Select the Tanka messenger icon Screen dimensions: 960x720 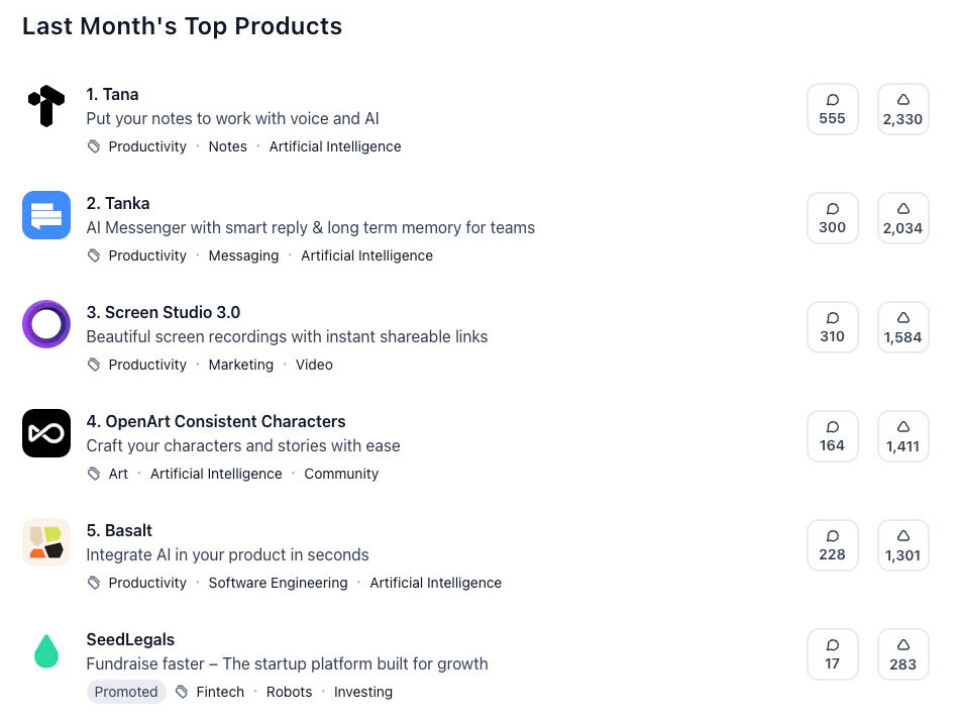click(x=46, y=215)
